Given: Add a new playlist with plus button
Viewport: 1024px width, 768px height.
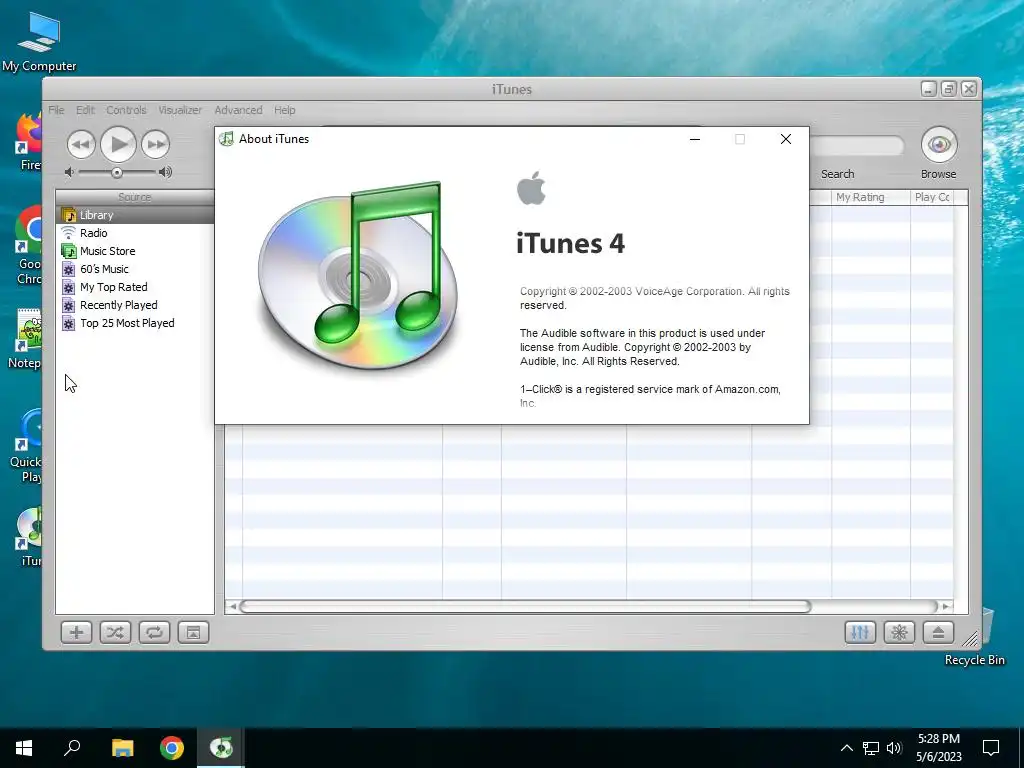Looking at the screenshot, I should click(x=76, y=632).
